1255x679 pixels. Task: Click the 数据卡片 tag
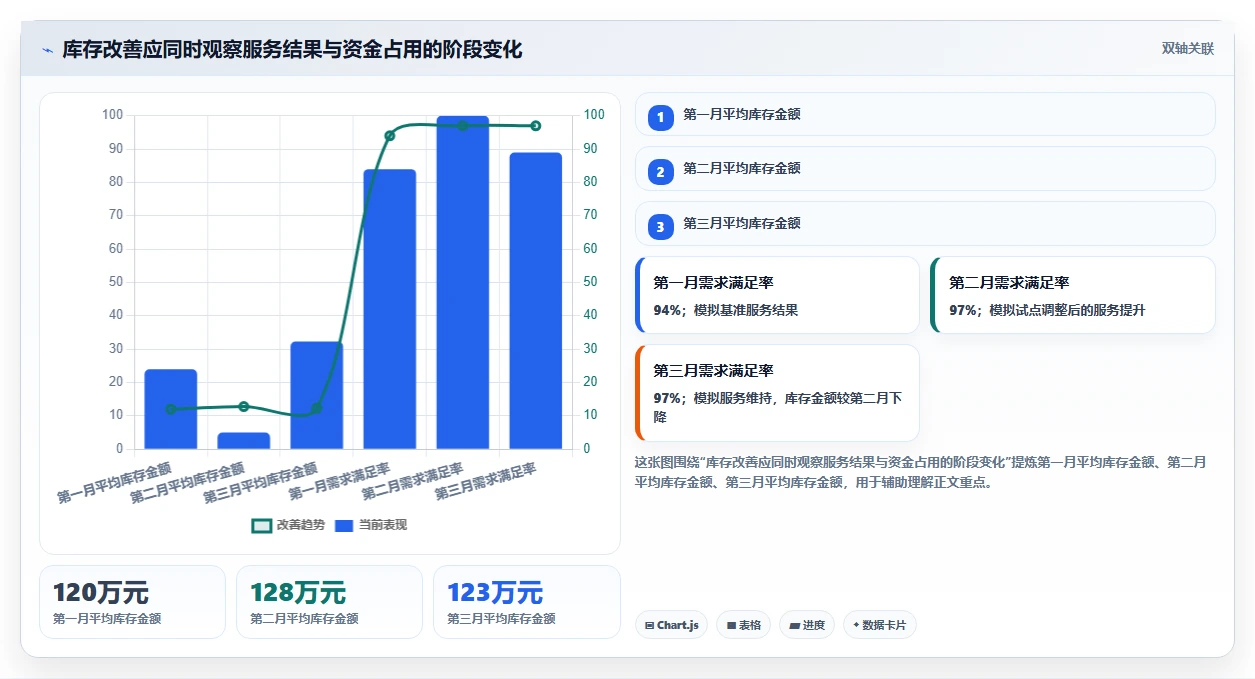(x=880, y=625)
